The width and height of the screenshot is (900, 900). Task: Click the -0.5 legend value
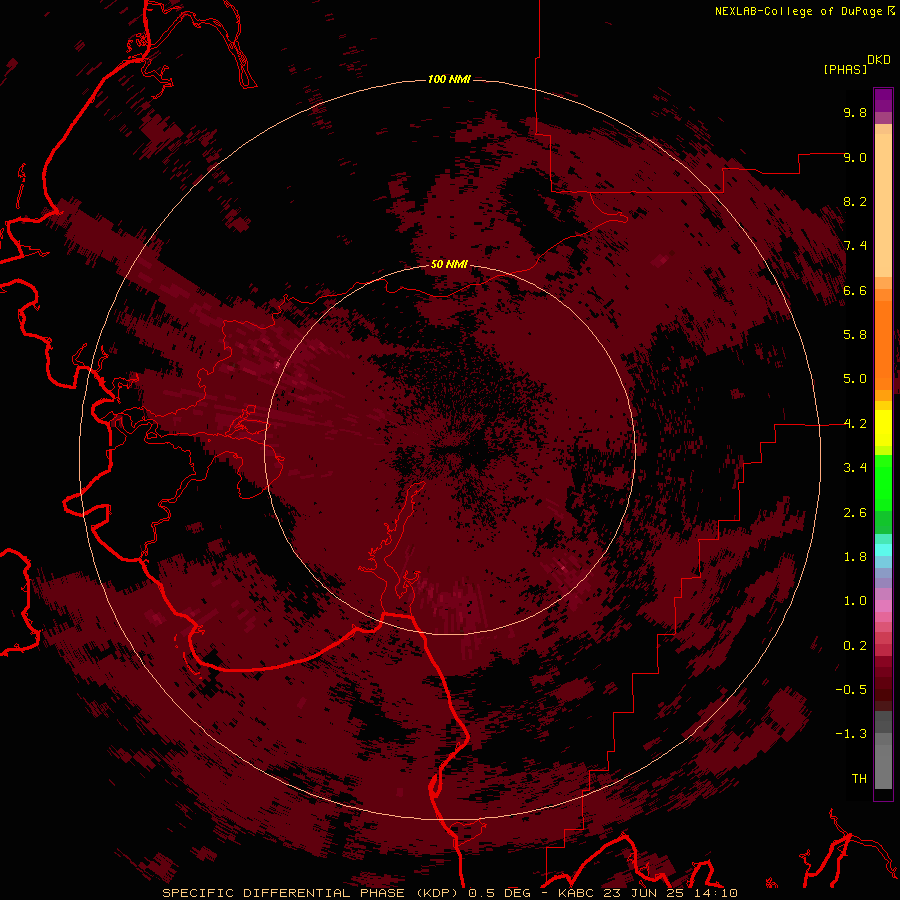851,690
